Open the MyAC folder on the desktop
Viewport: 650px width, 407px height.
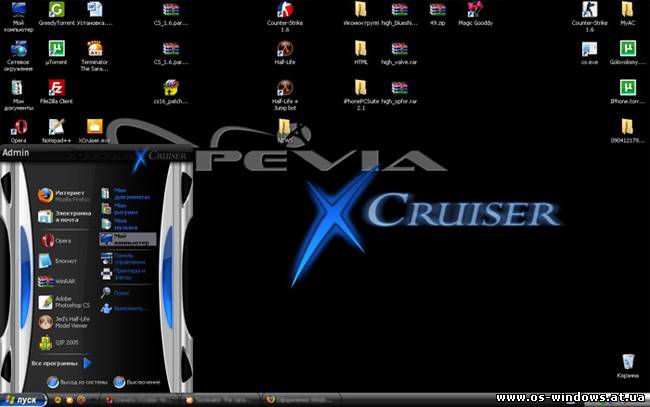pyautogui.click(x=628, y=14)
